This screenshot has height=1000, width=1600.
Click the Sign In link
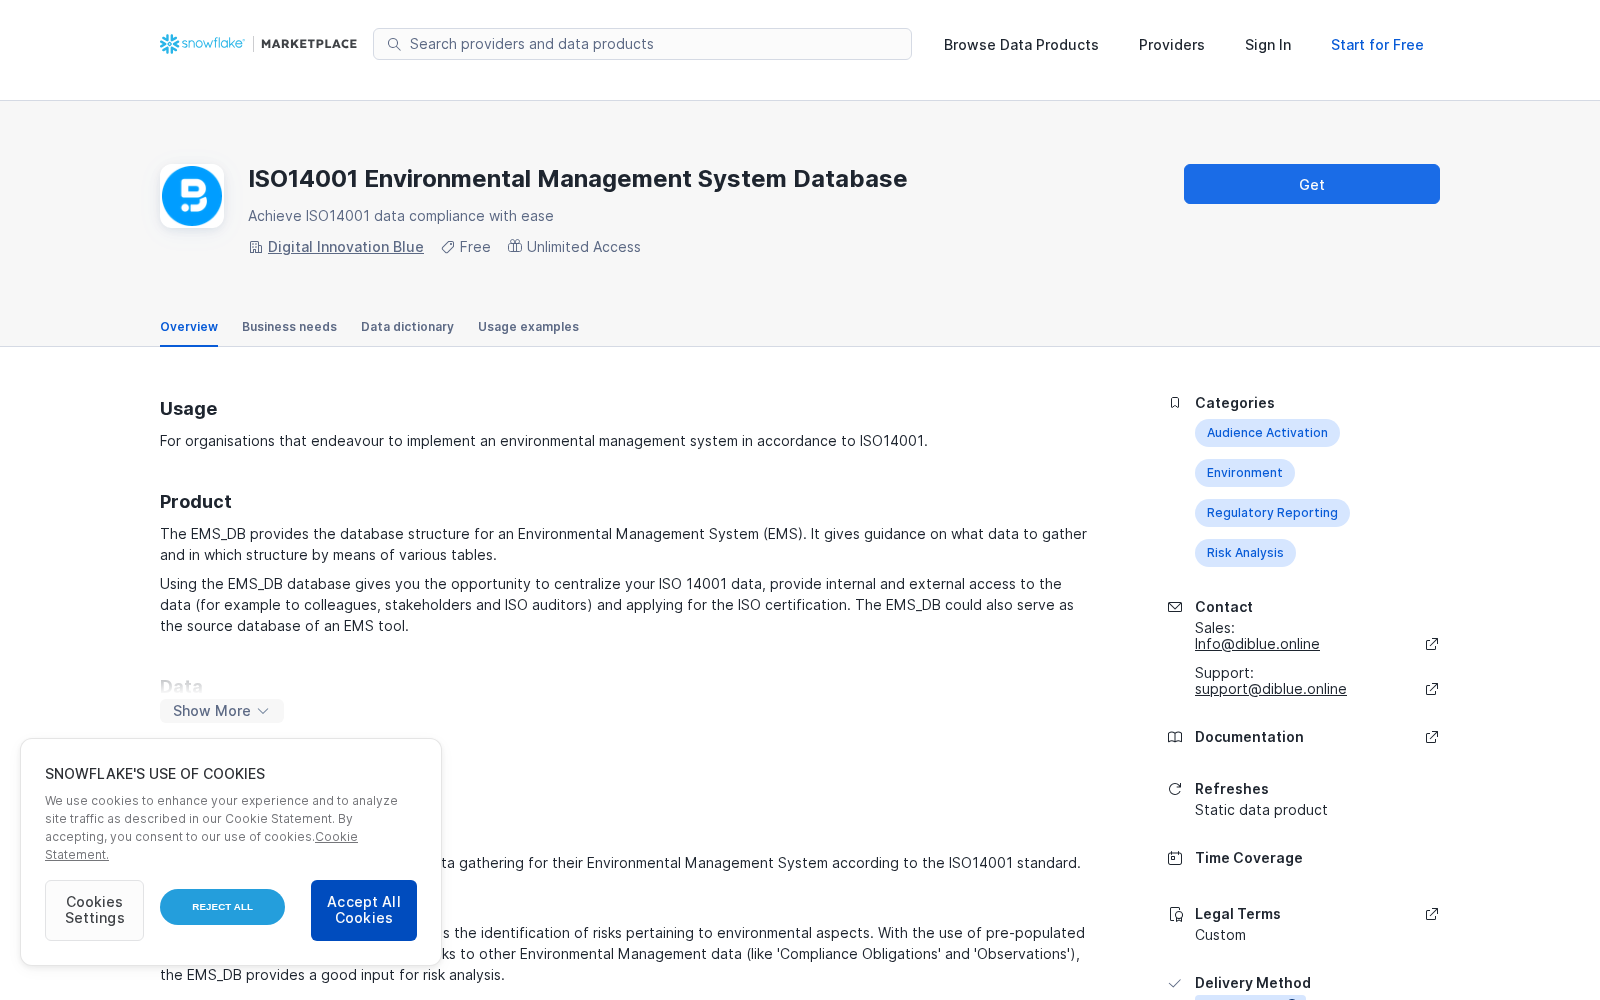click(x=1268, y=45)
